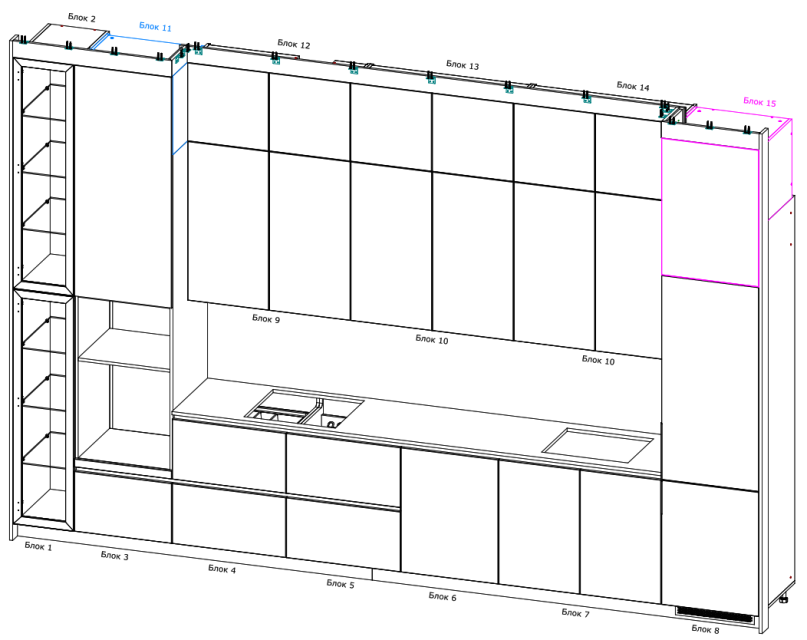Click the magenta-outlined upper cabinet door
Viewport: 807px width, 640px height.
(711, 212)
